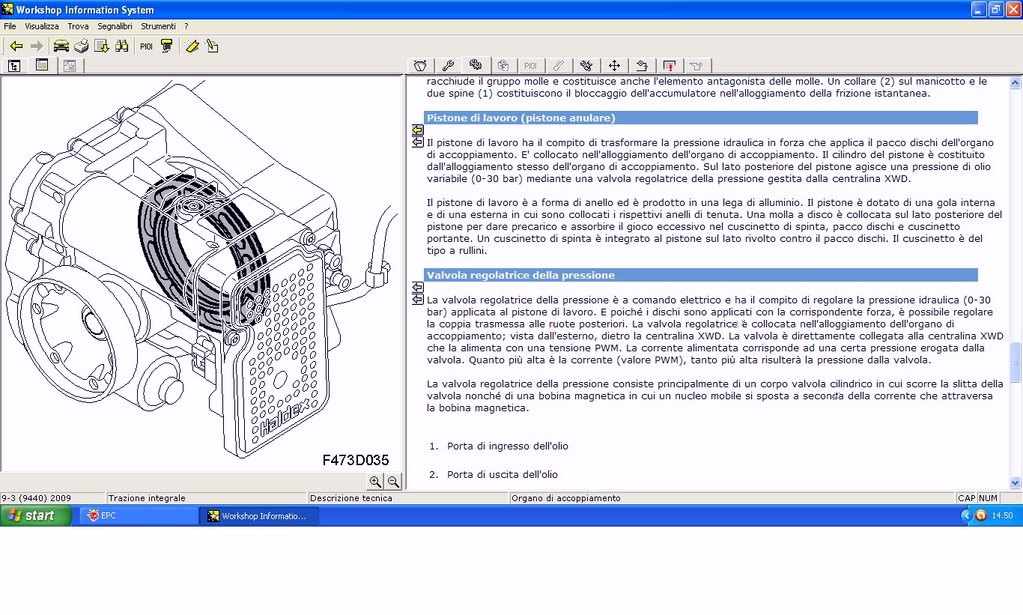Zoom out of the Haldex illustration
The image size is (1023, 615).
coord(393,481)
